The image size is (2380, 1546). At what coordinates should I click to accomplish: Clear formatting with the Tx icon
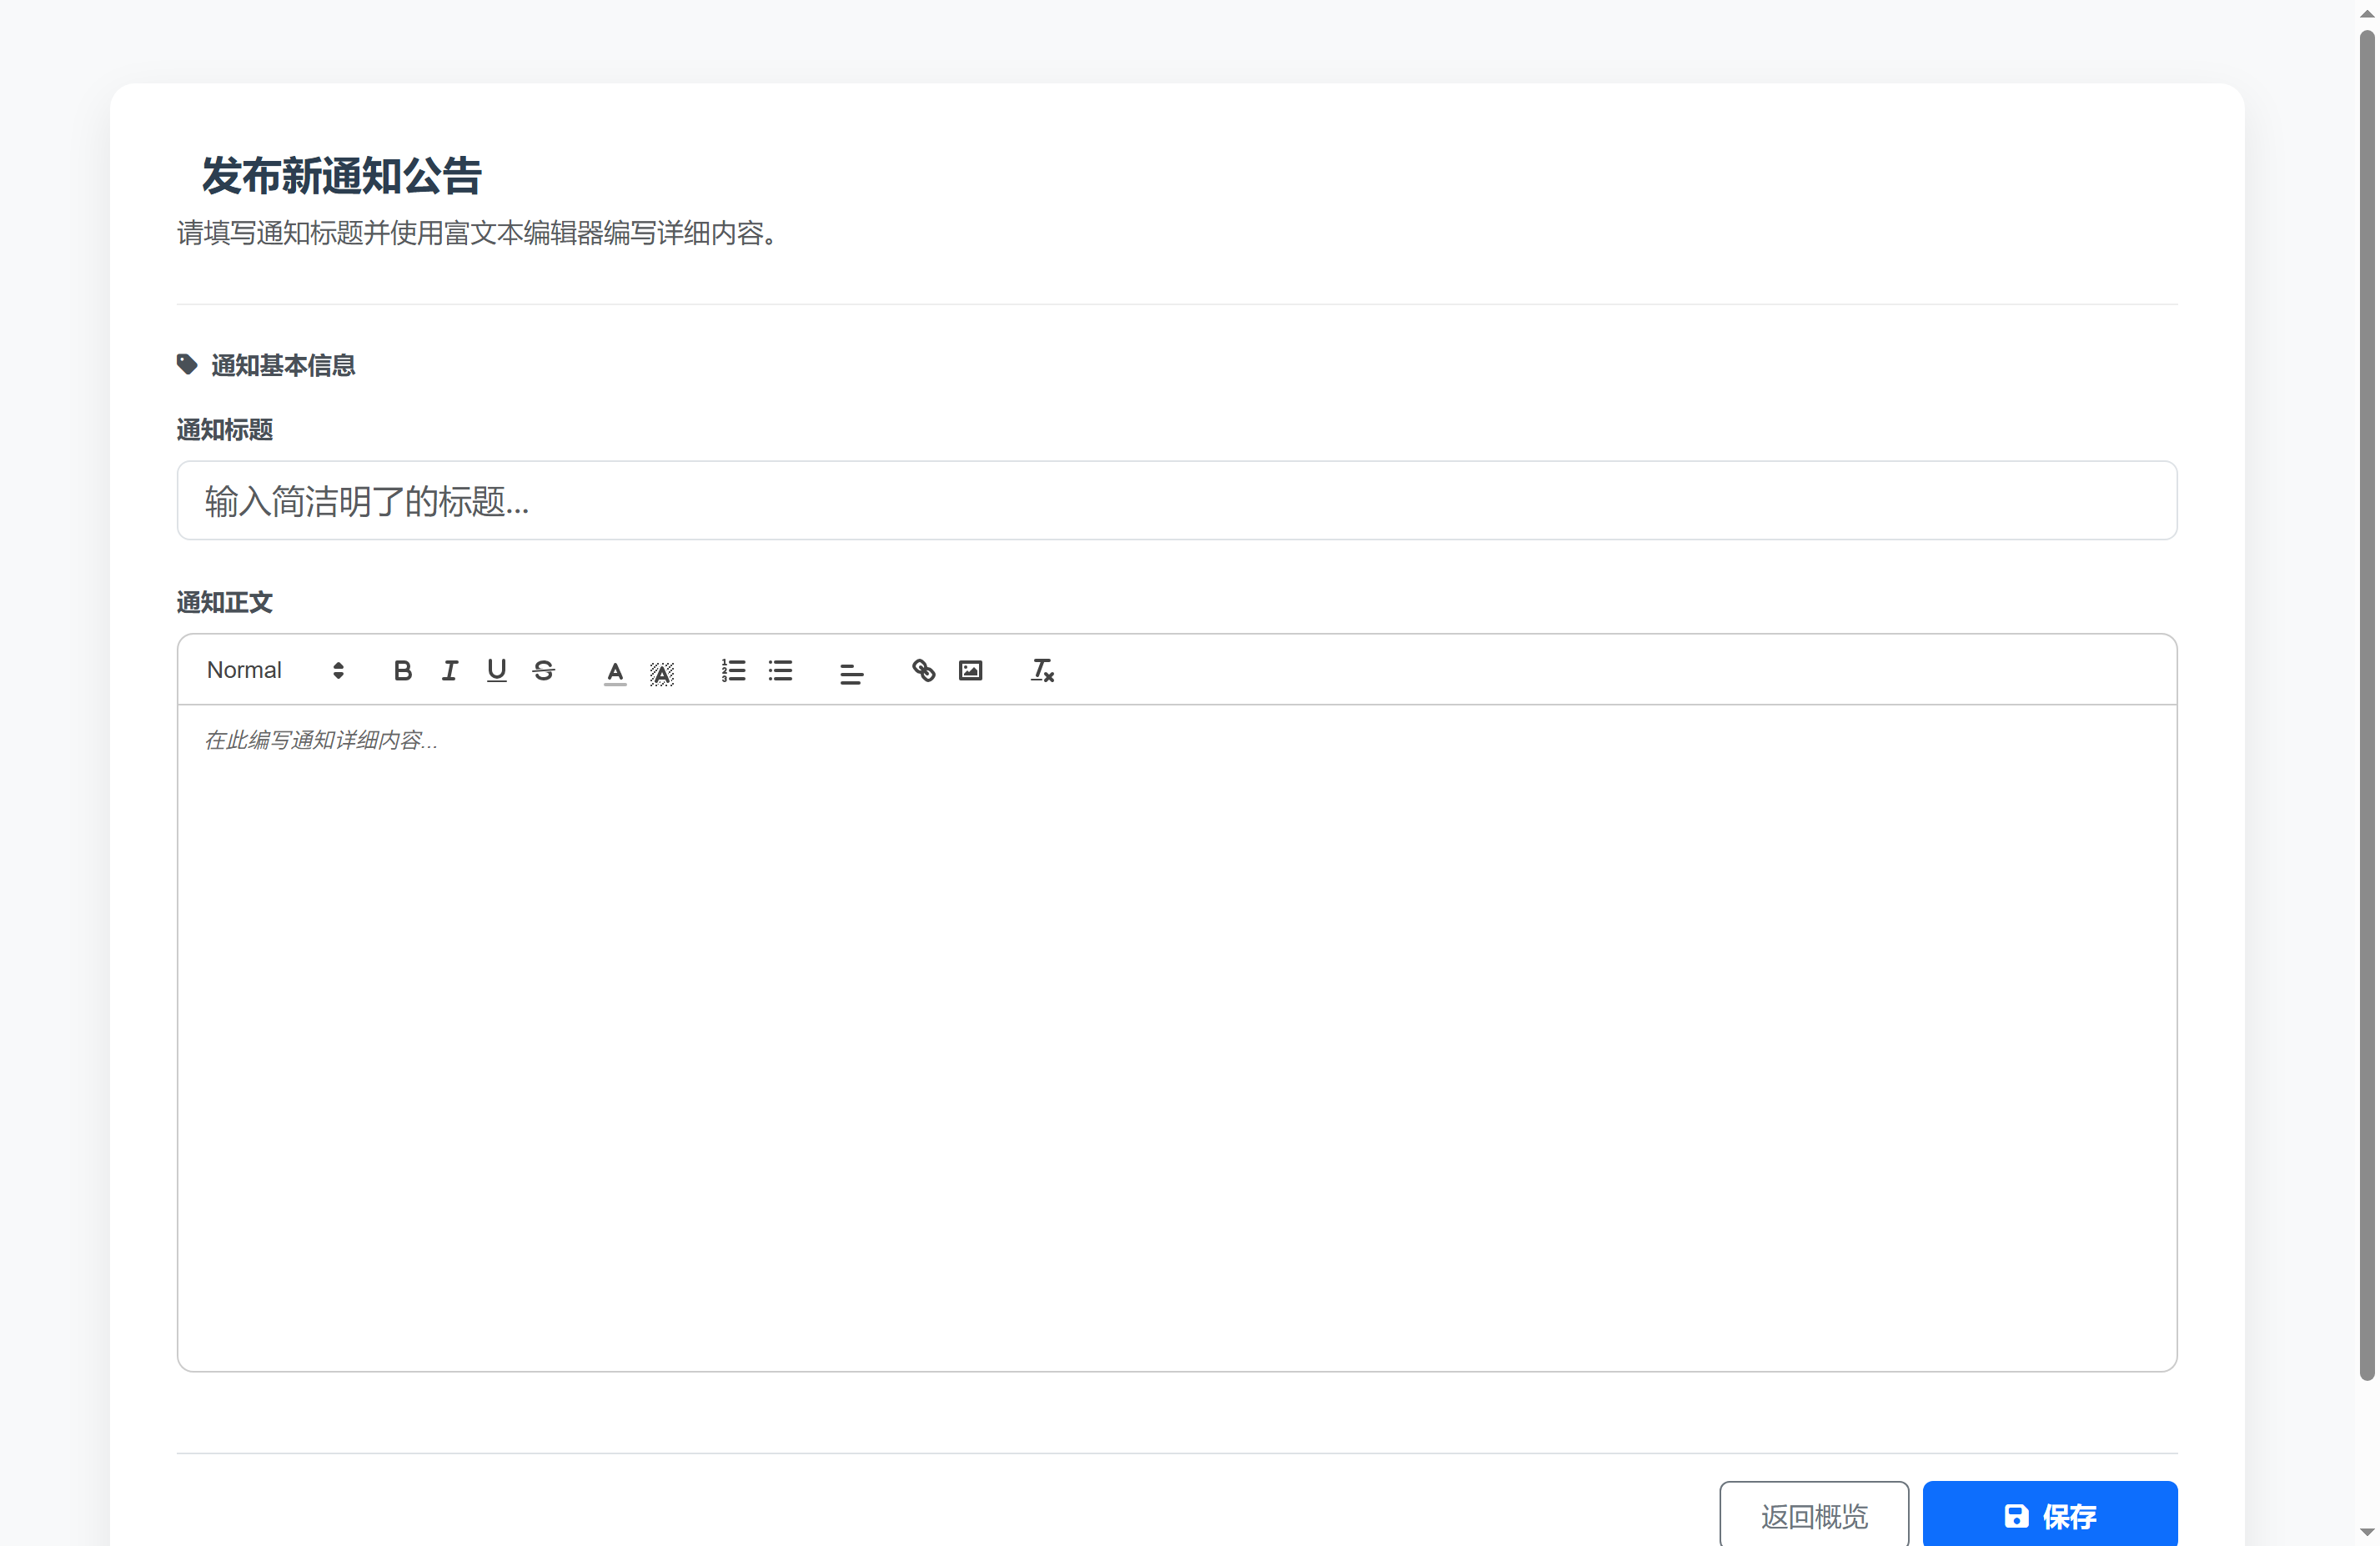1042,671
